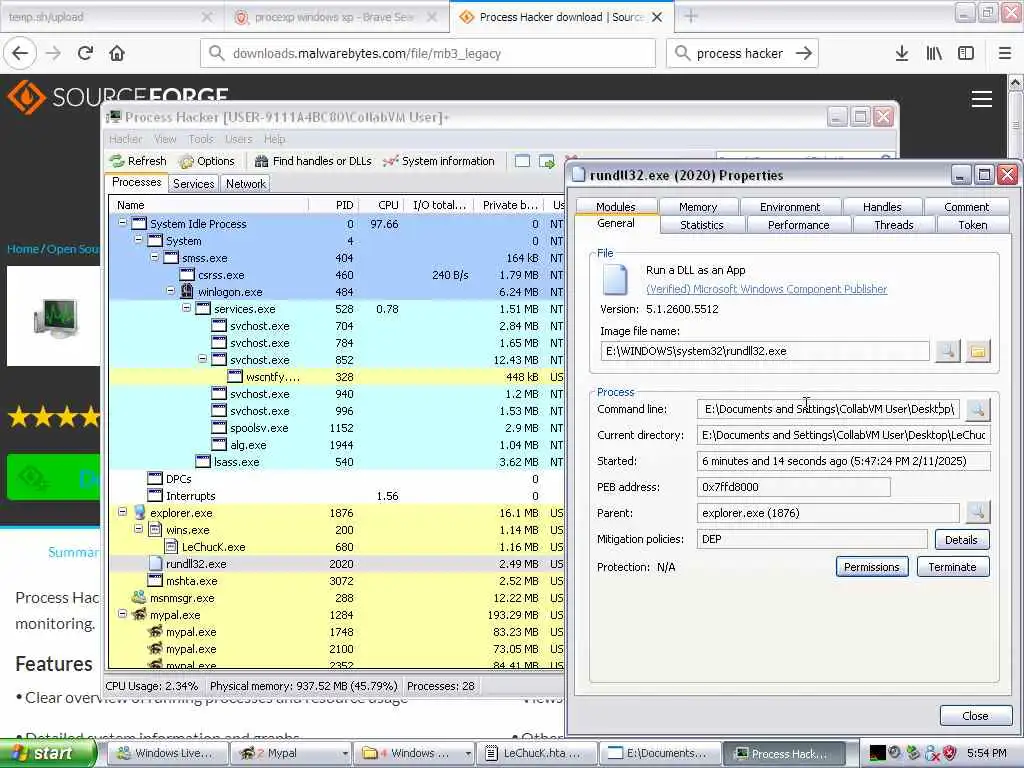Select LeChucK.exe process row
This screenshot has width=1024, height=768.
(x=337, y=547)
